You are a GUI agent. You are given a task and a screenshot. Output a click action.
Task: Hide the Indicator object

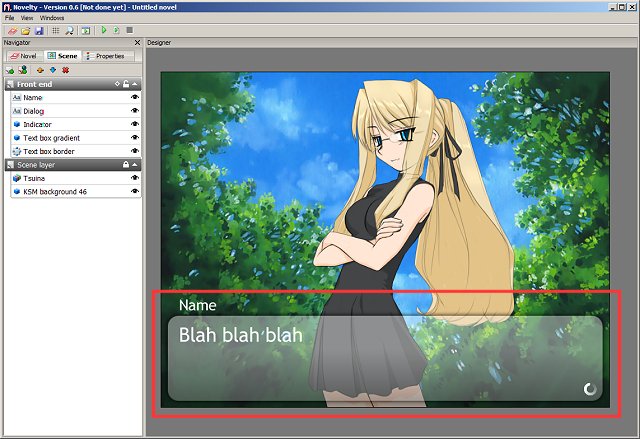(134, 124)
